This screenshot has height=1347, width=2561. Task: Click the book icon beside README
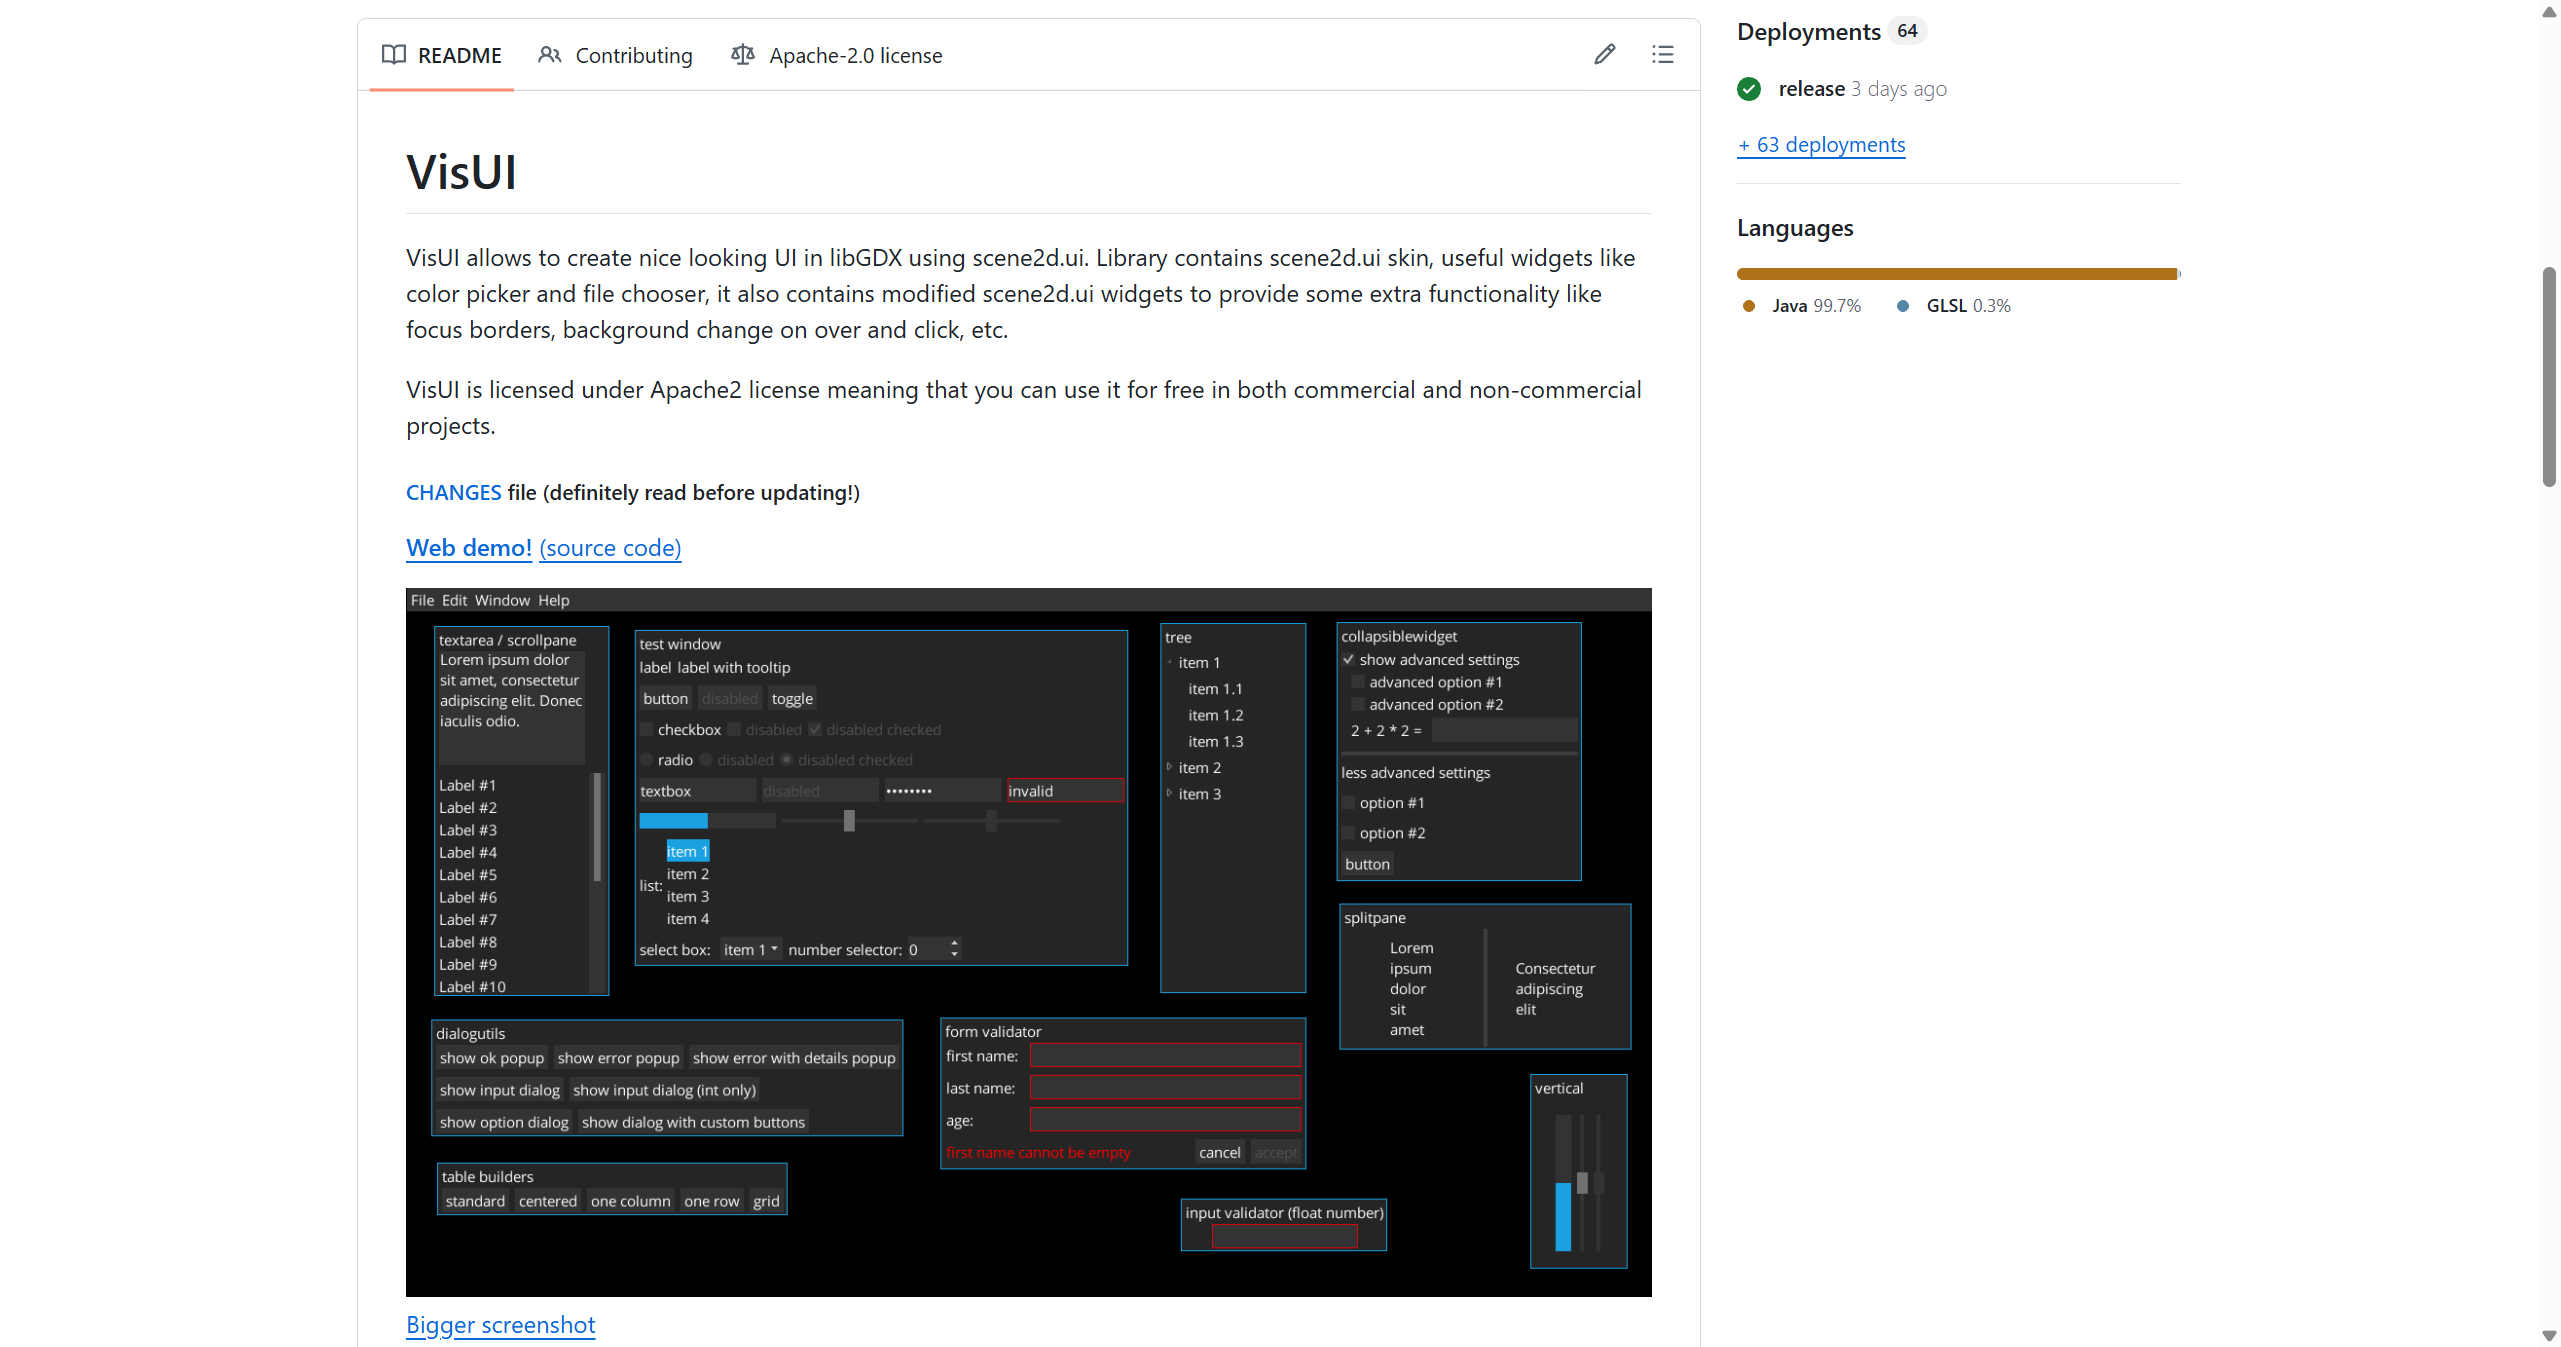pos(394,55)
